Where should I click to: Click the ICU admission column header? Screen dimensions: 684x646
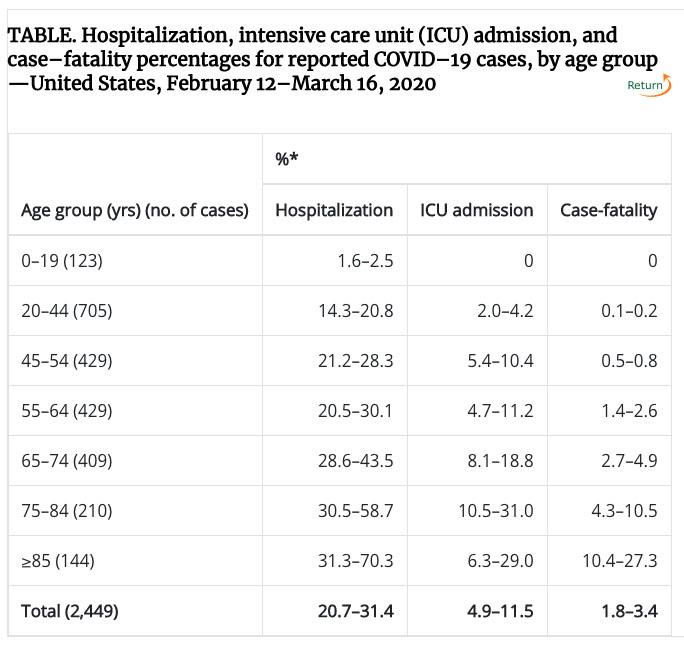click(x=476, y=210)
